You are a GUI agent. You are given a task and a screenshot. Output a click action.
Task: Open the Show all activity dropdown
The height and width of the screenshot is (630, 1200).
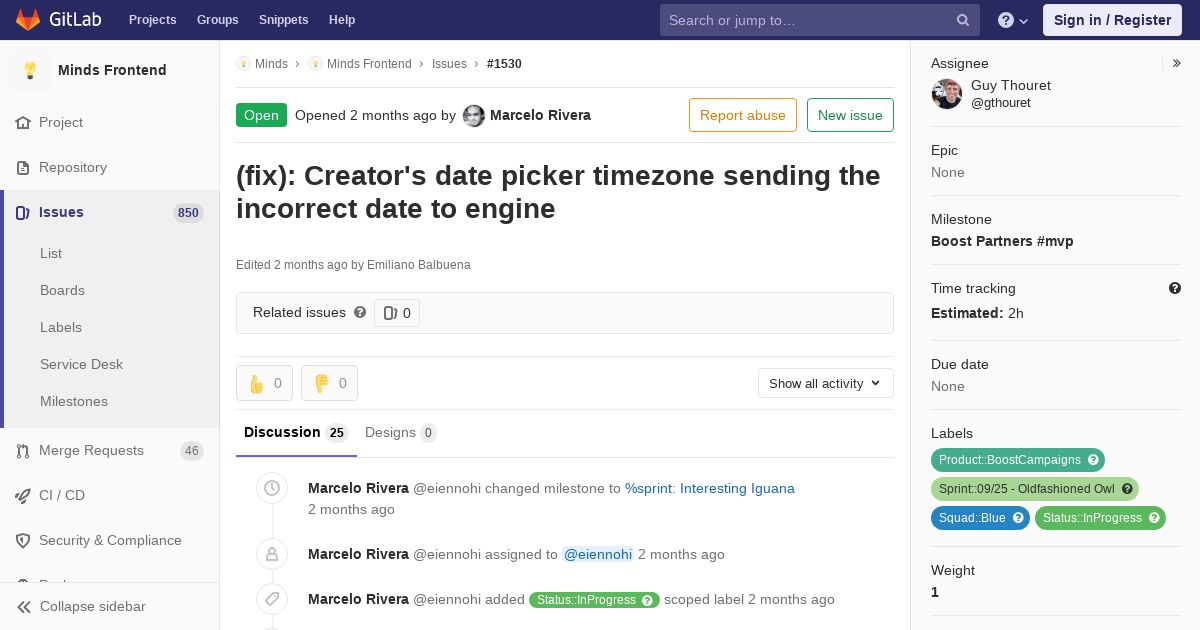[825, 383]
